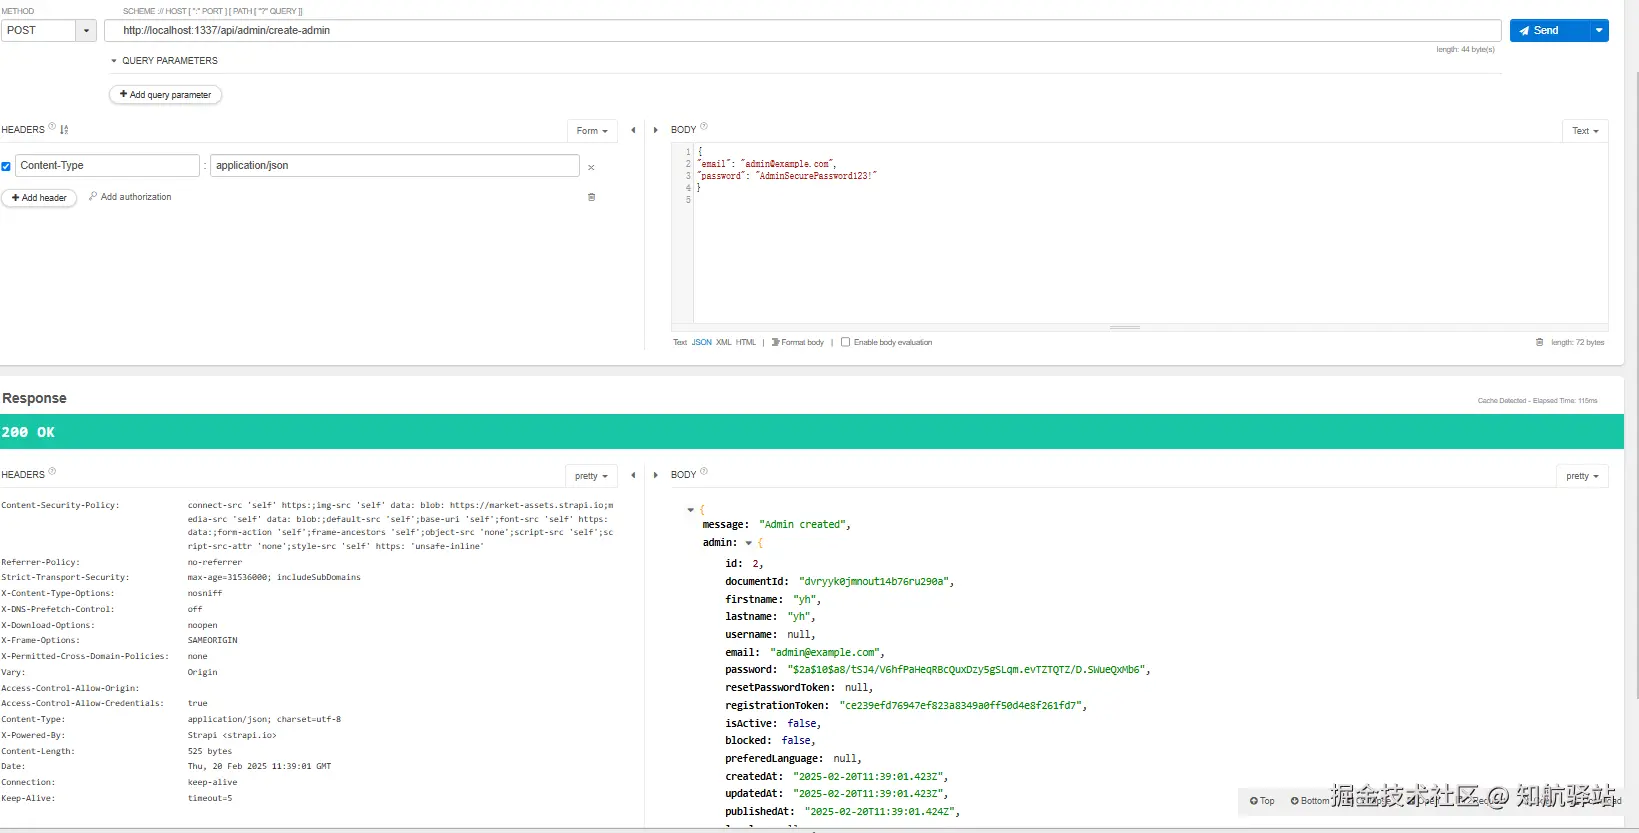The image size is (1639, 833).
Task: Select JSON body syntax mode
Action: (702, 342)
